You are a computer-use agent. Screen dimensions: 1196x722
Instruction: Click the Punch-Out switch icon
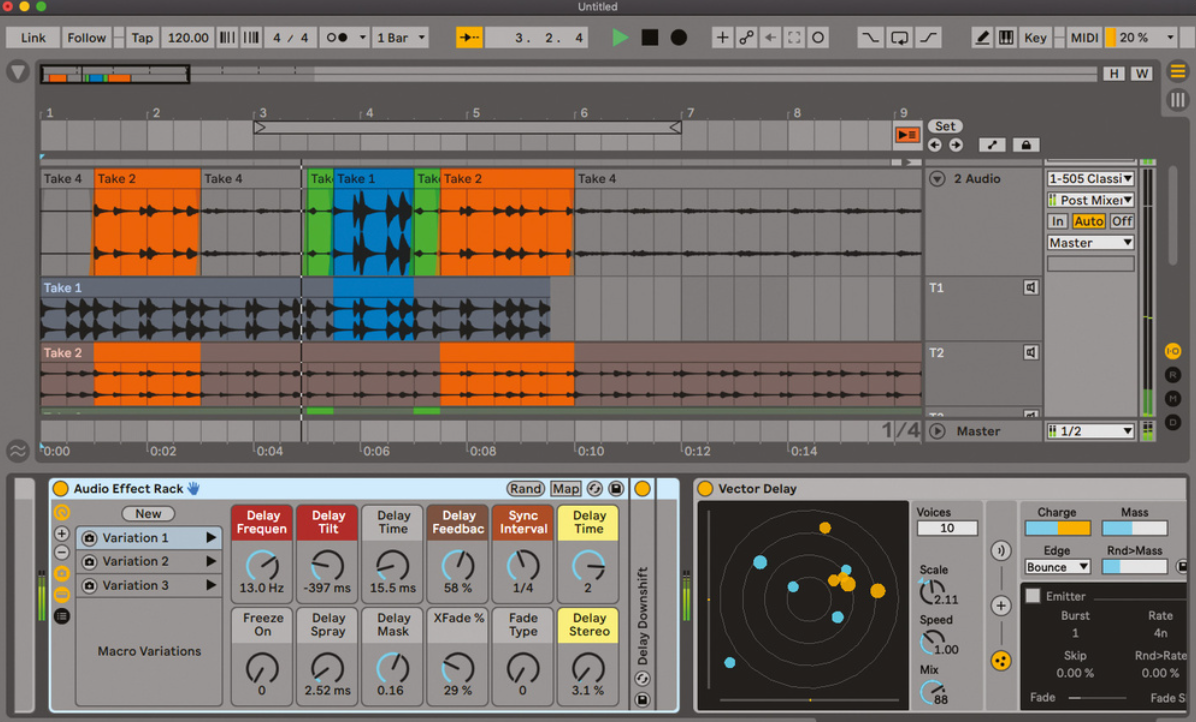pos(928,37)
